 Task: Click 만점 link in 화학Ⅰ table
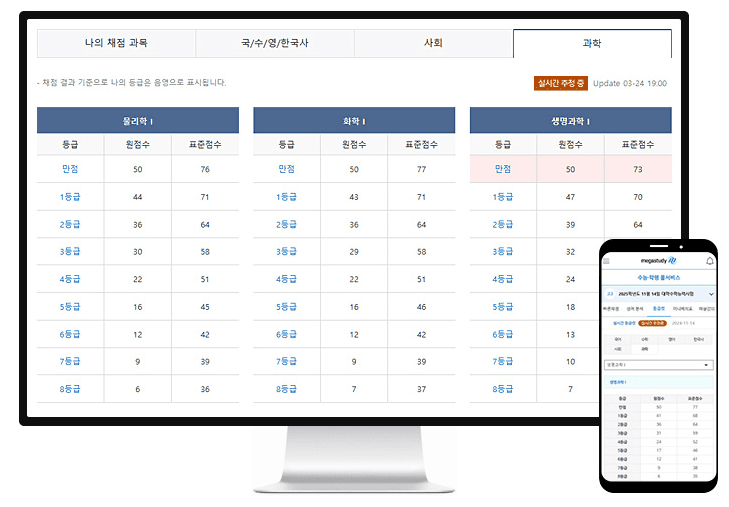pyautogui.click(x=286, y=169)
